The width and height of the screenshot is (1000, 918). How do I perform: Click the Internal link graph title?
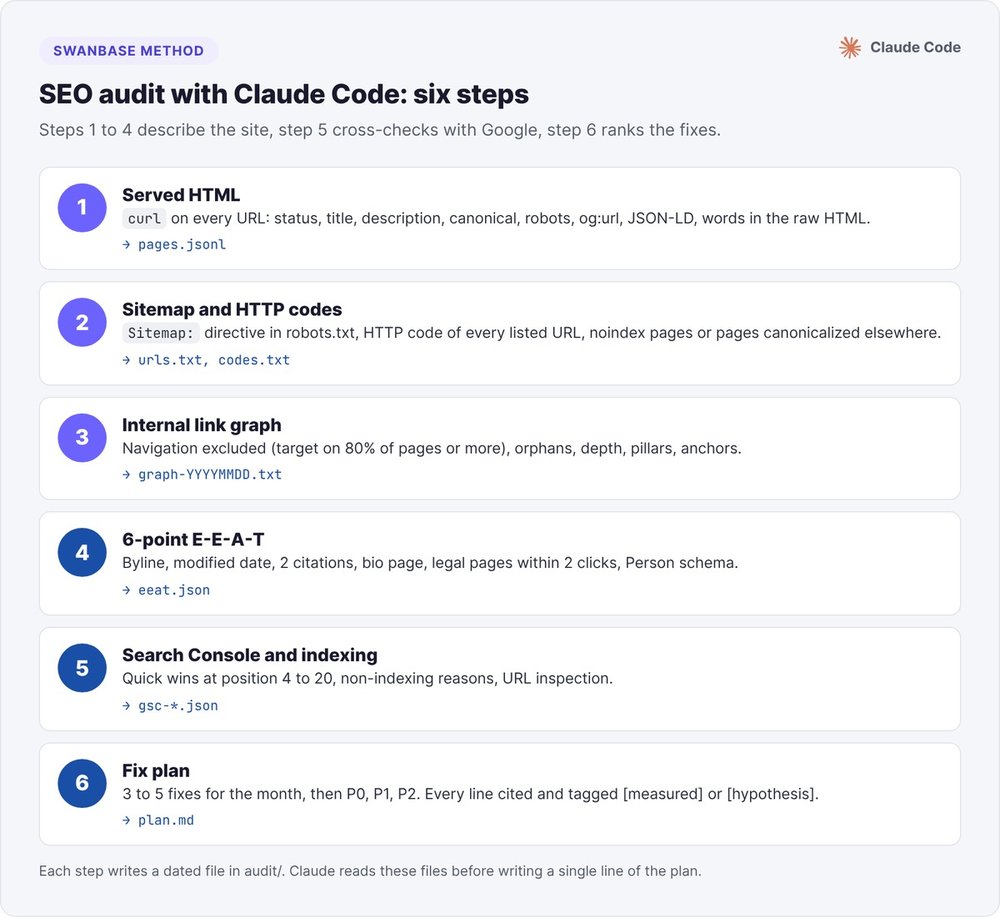point(202,426)
